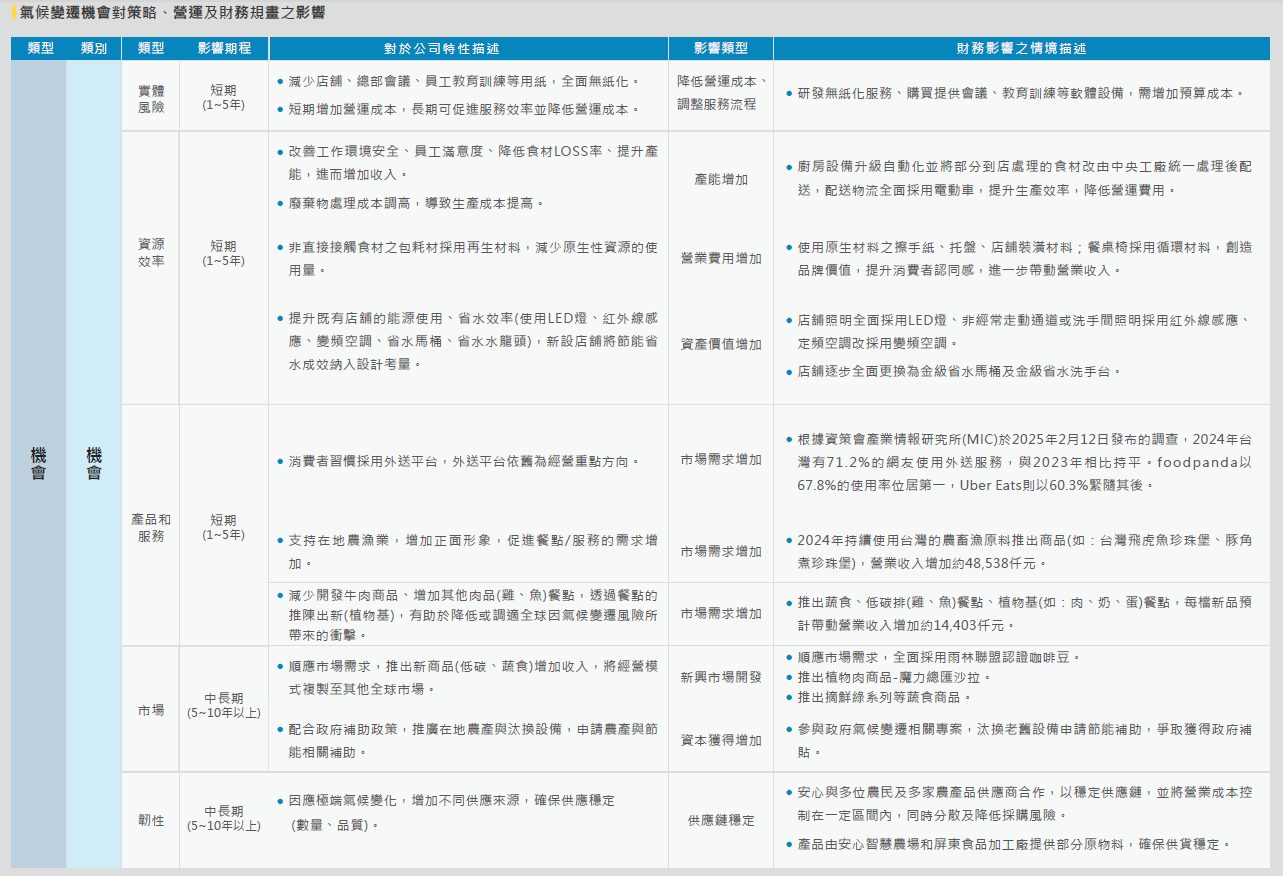Screen dimensions: 1283x876
Task: Click the page title 氣候變遷機會對策略、營運及財務規畫之影響
Action: pyautogui.click(x=172, y=13)
